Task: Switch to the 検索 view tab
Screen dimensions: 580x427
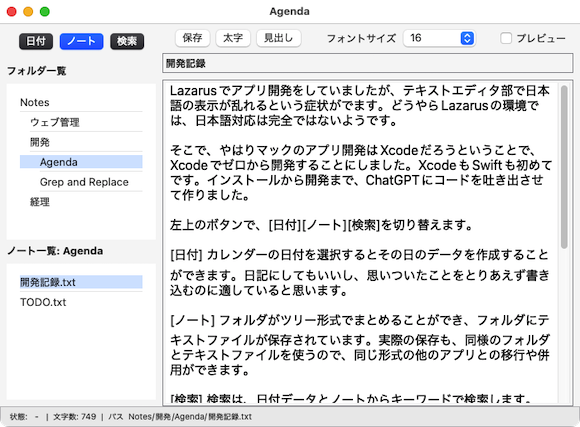Action: (127, 41)
